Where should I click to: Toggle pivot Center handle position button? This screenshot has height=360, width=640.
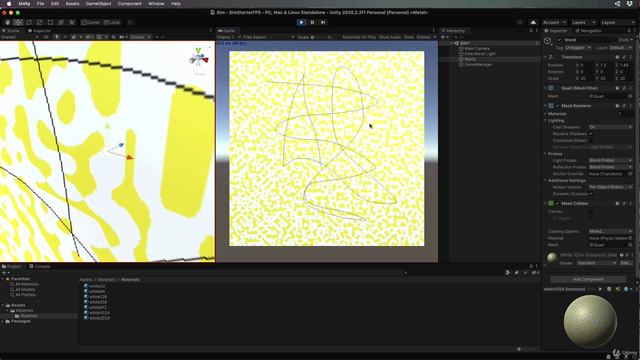91,22
